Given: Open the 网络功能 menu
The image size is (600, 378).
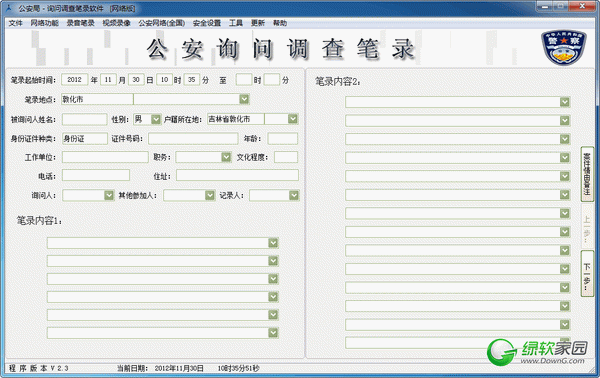Looking at the screenshot, I should [44, 23].
